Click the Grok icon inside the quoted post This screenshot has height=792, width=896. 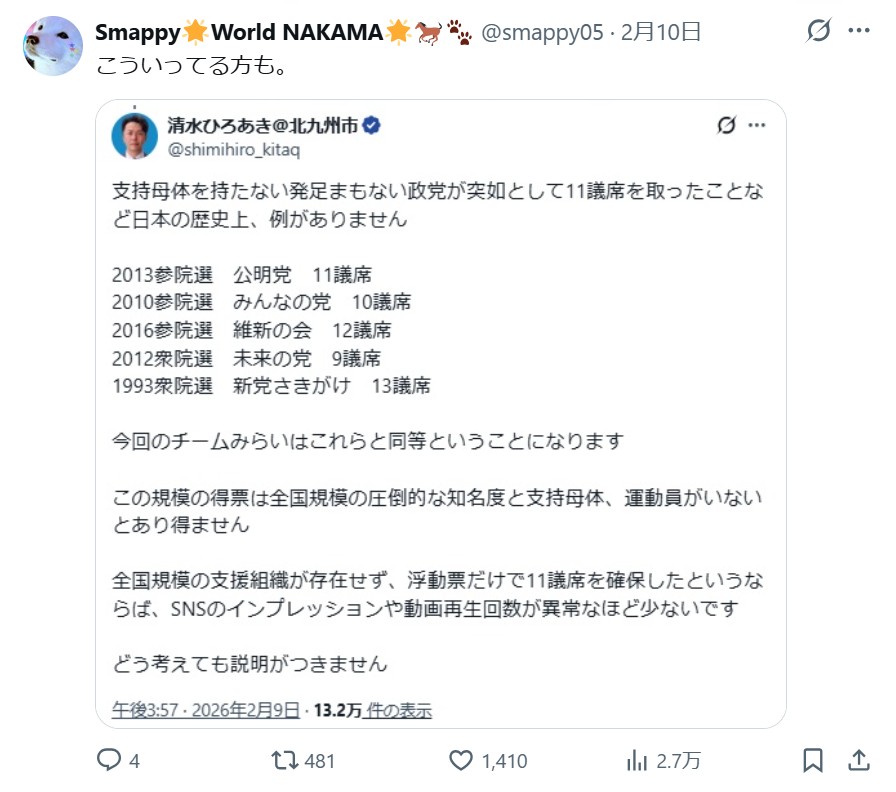click(x=727, y=126)
